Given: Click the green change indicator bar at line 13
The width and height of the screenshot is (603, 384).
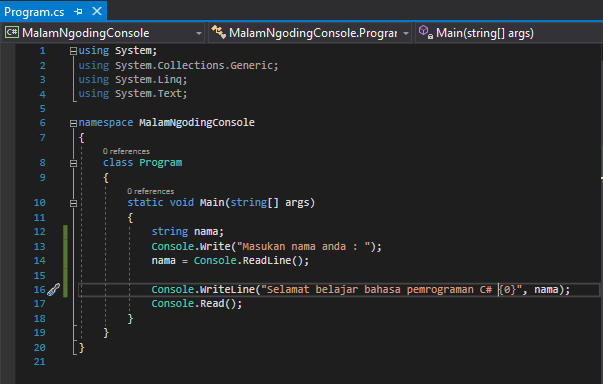Looking at the screenshot, I should 65,246.
